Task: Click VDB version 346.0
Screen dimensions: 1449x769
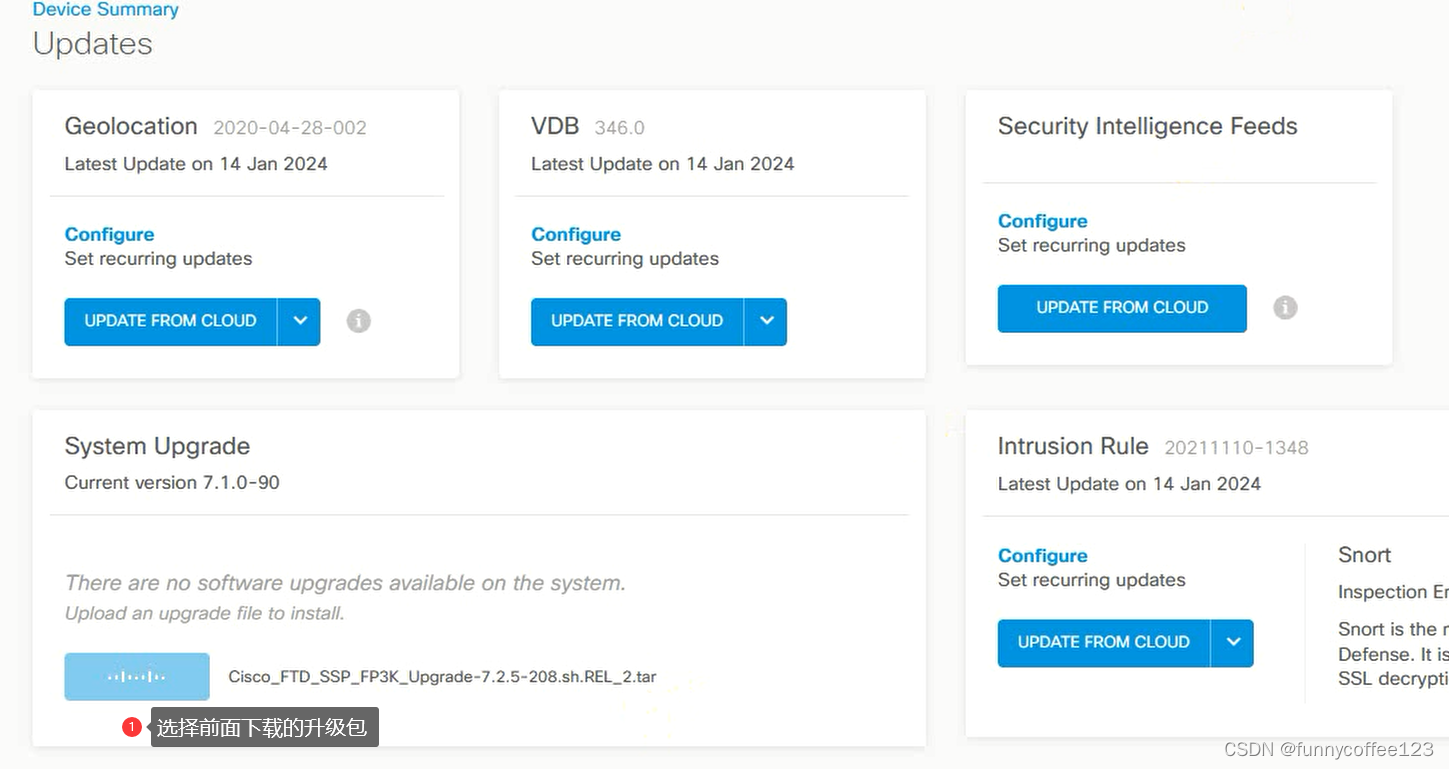Action: tap(619, 128)
